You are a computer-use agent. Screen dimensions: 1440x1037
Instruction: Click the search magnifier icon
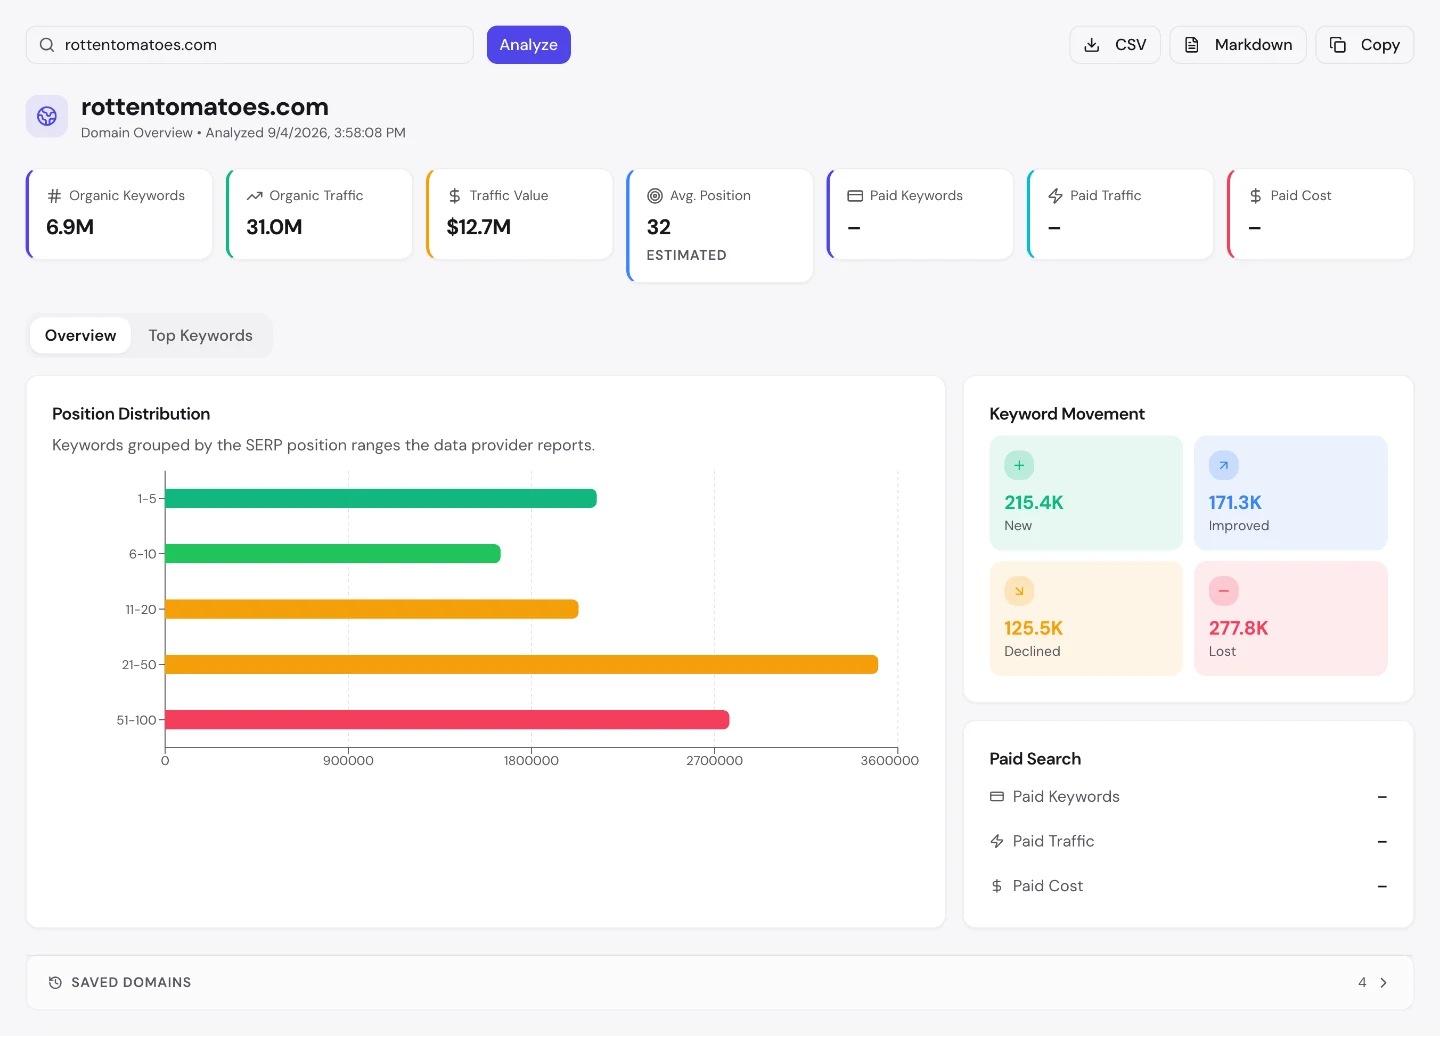pyautogui.click(x=47, y=45)
